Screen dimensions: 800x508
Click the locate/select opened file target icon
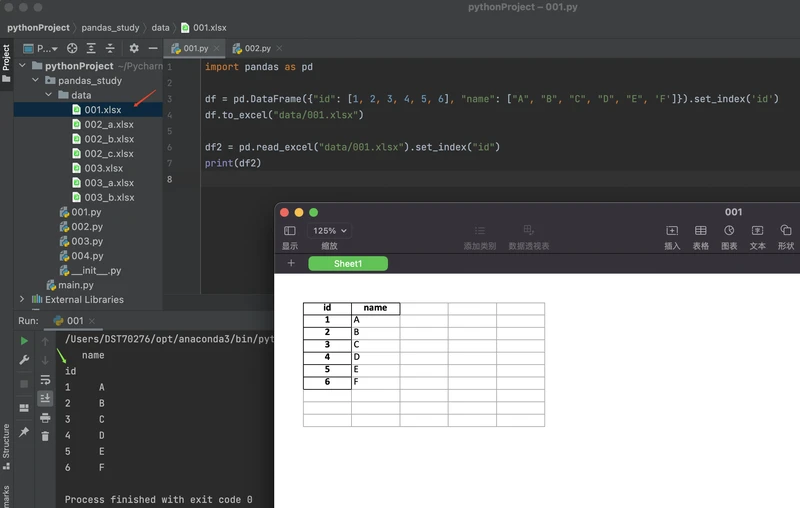coord(72,48)
